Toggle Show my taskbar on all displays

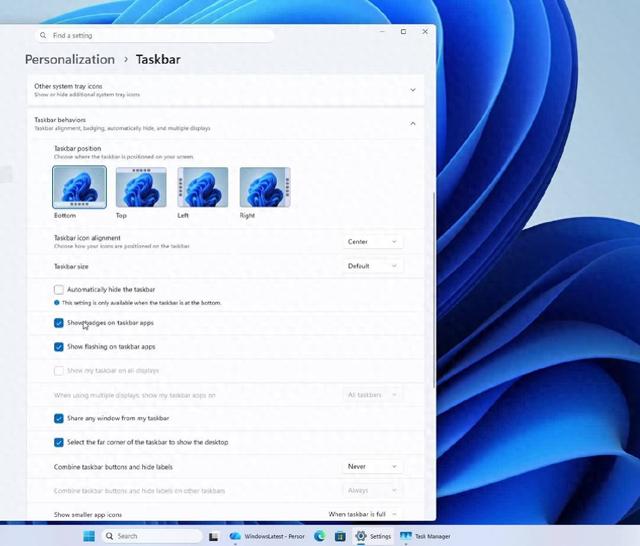click(x=59, y=371)
